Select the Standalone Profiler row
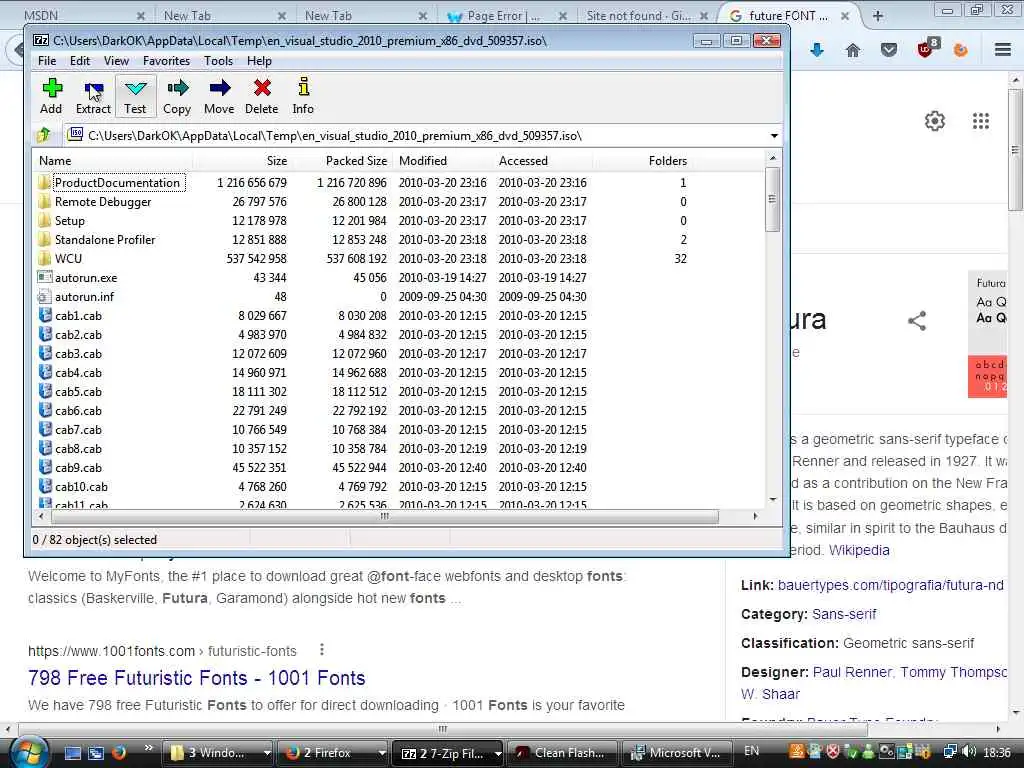This screenshot has height=768, width=1024. [x=396, y=240]
